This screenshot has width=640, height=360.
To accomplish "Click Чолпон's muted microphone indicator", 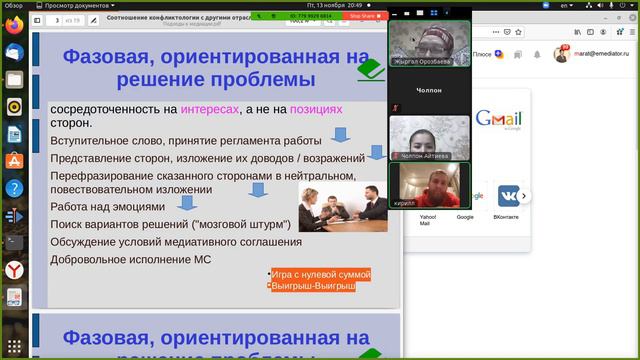I will (x=395, y=108).
